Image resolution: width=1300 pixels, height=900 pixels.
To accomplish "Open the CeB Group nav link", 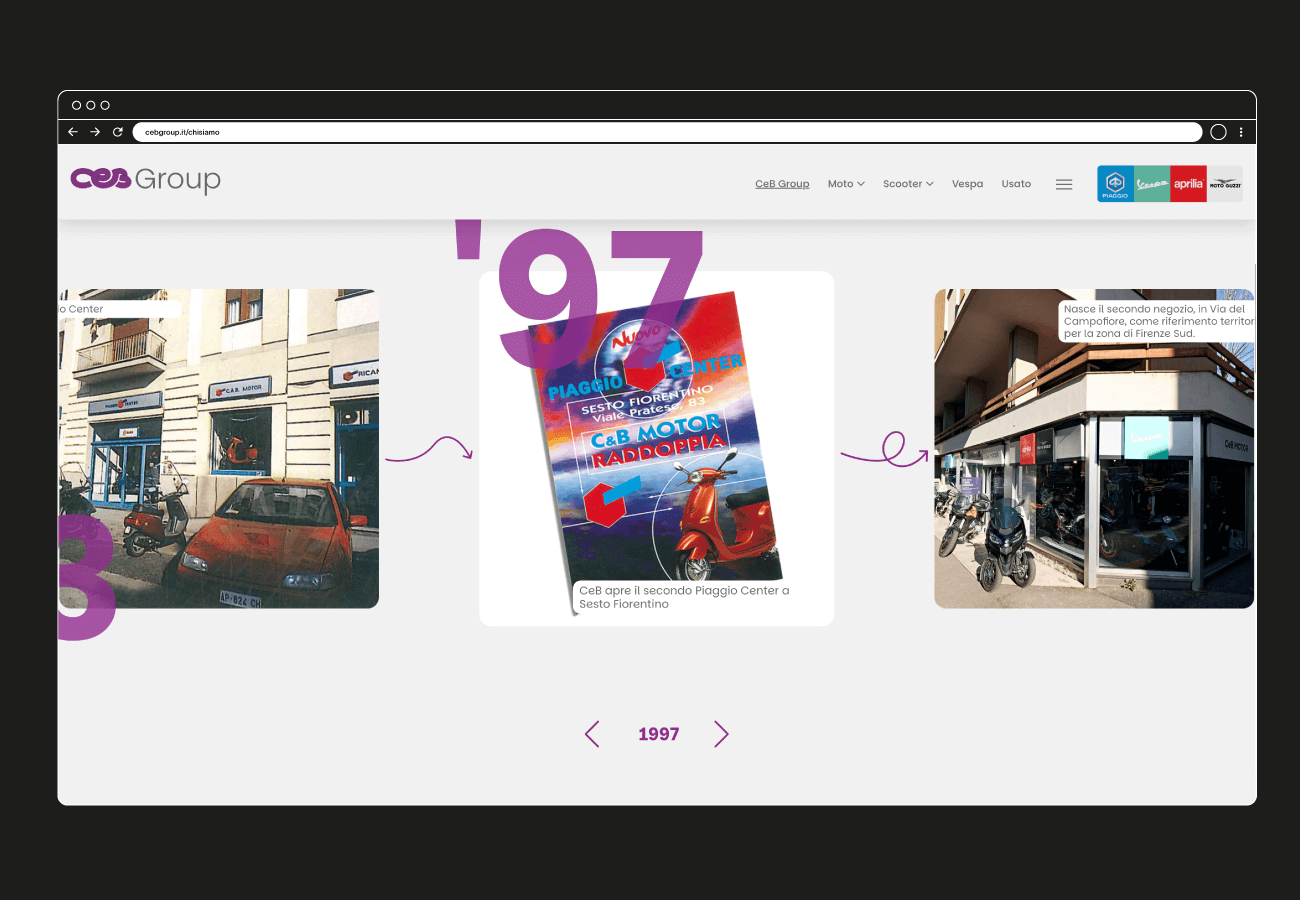I will [782, 184].
